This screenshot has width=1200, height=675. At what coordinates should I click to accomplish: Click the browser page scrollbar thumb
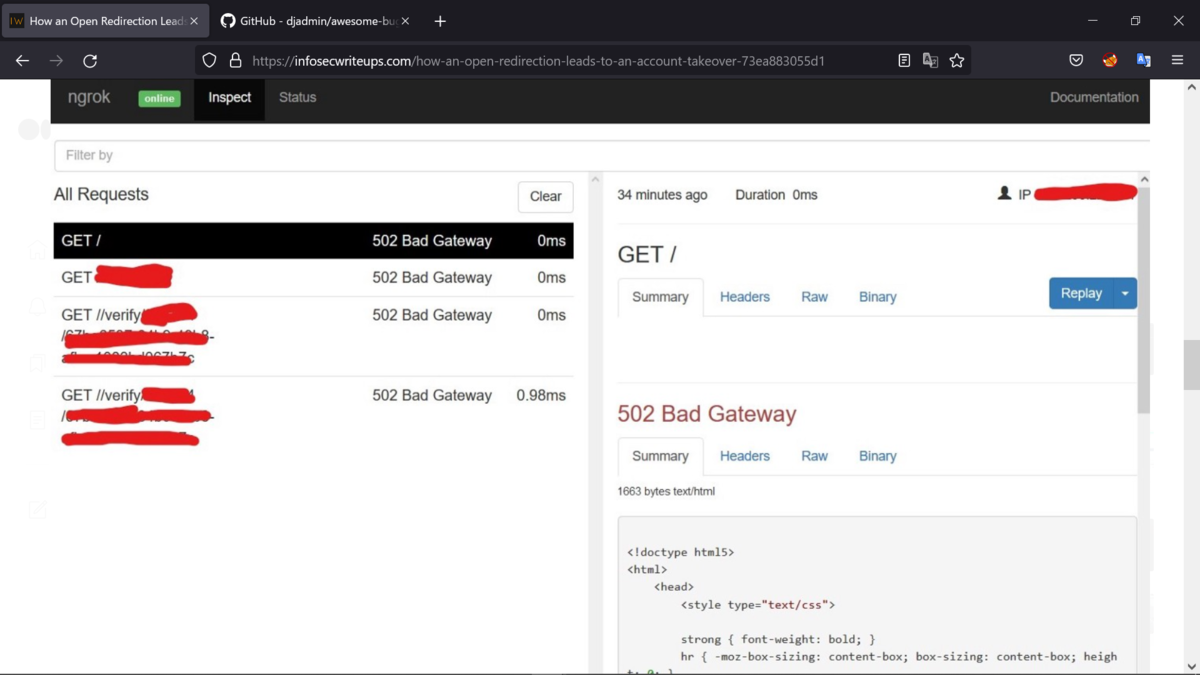(1191, 365)
